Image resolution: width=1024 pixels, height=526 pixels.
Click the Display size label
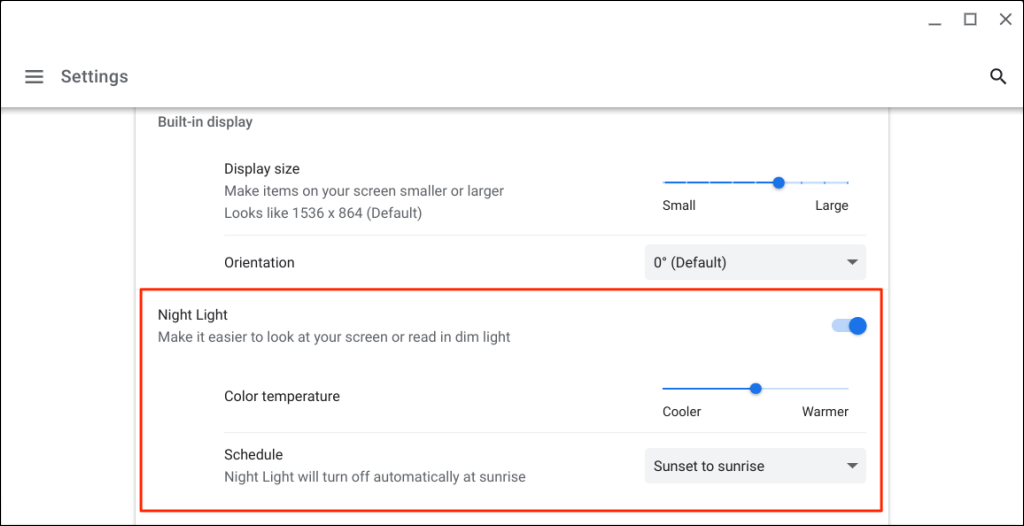[262, 169]
